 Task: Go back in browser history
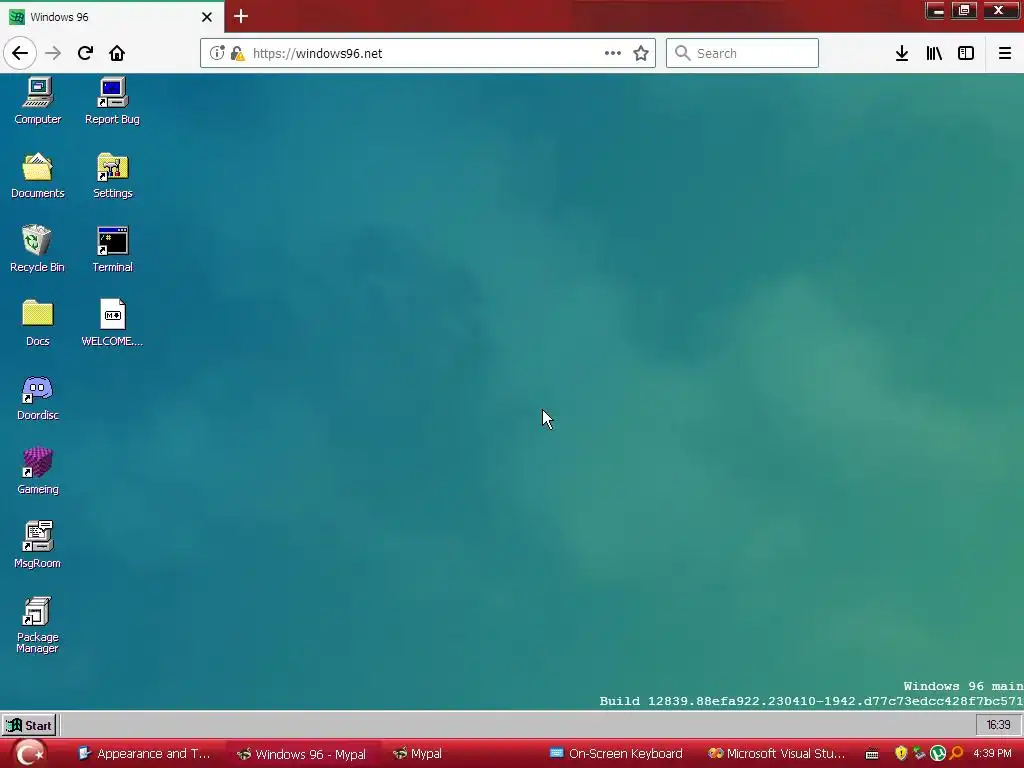point(20,53)
